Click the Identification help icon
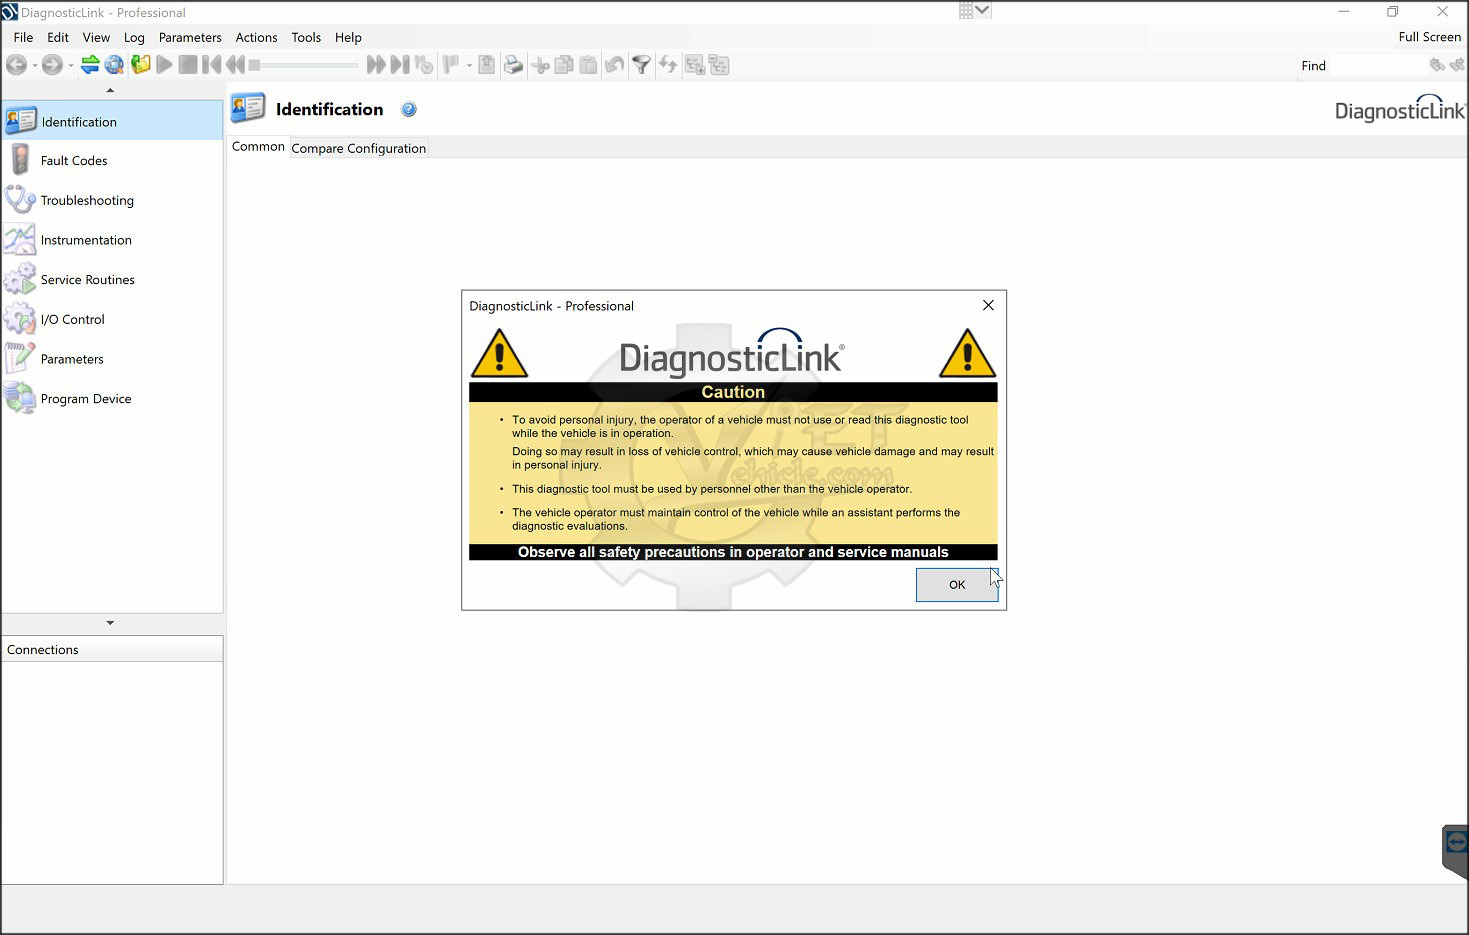Screen dimensions: 1469x935 (408, 109)
